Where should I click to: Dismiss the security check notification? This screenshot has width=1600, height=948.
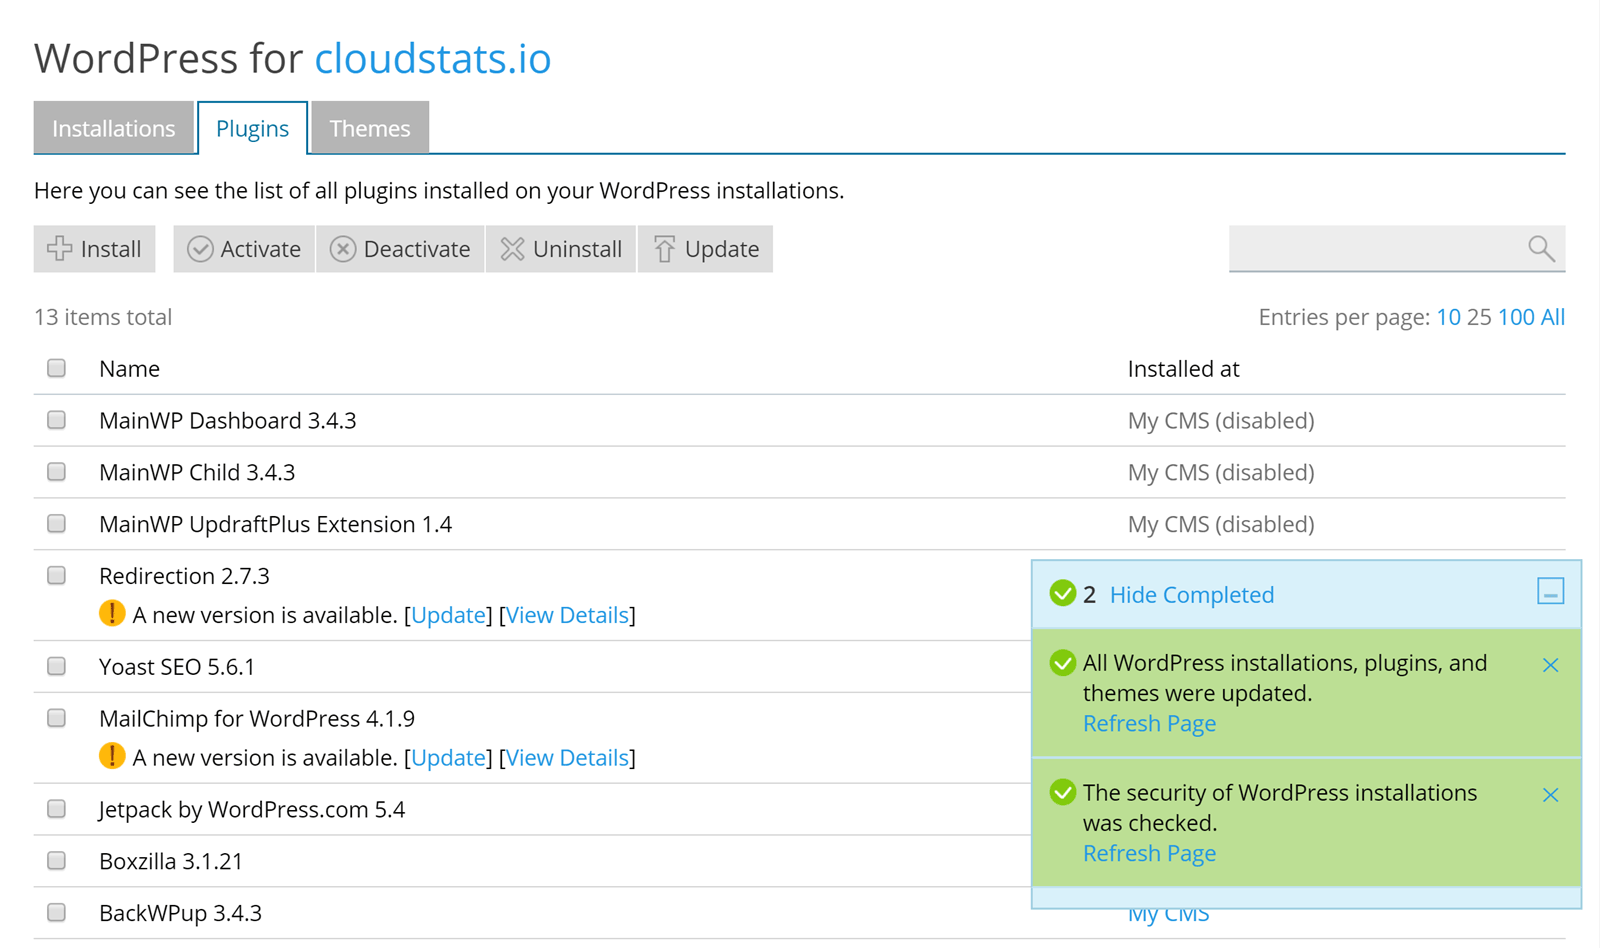tap(1550, 795)
